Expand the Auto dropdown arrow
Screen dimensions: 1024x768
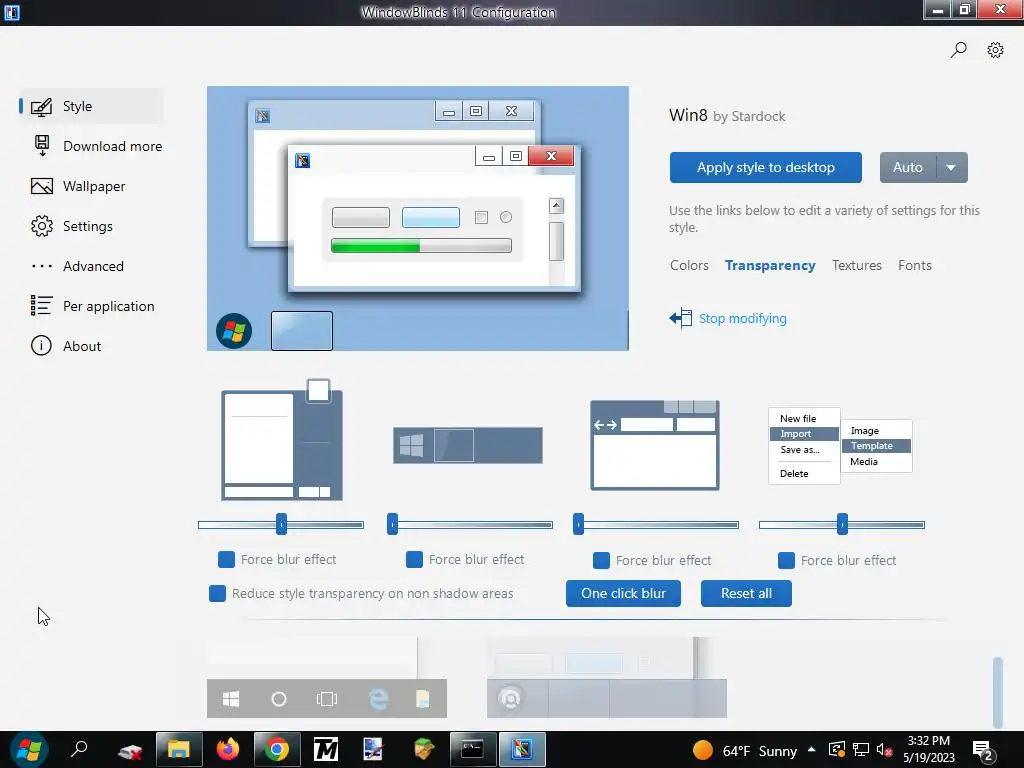tap(952, 168)
